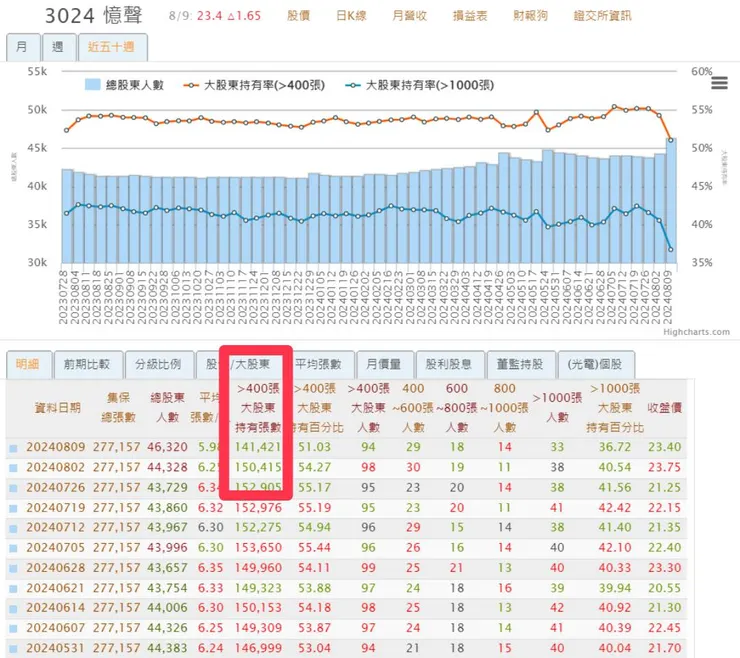Click holding value 146,999
The width and height of the screenshot is (740, 658).
pyautogui.click(x=258, y=648)
